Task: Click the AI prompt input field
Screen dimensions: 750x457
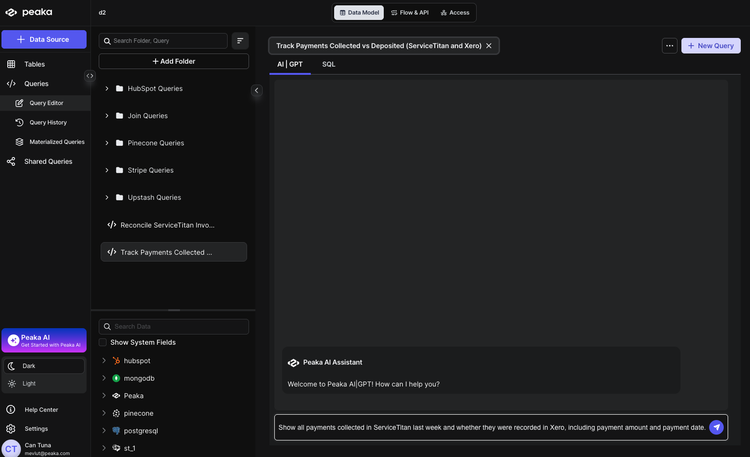Action: click(492, 427)
